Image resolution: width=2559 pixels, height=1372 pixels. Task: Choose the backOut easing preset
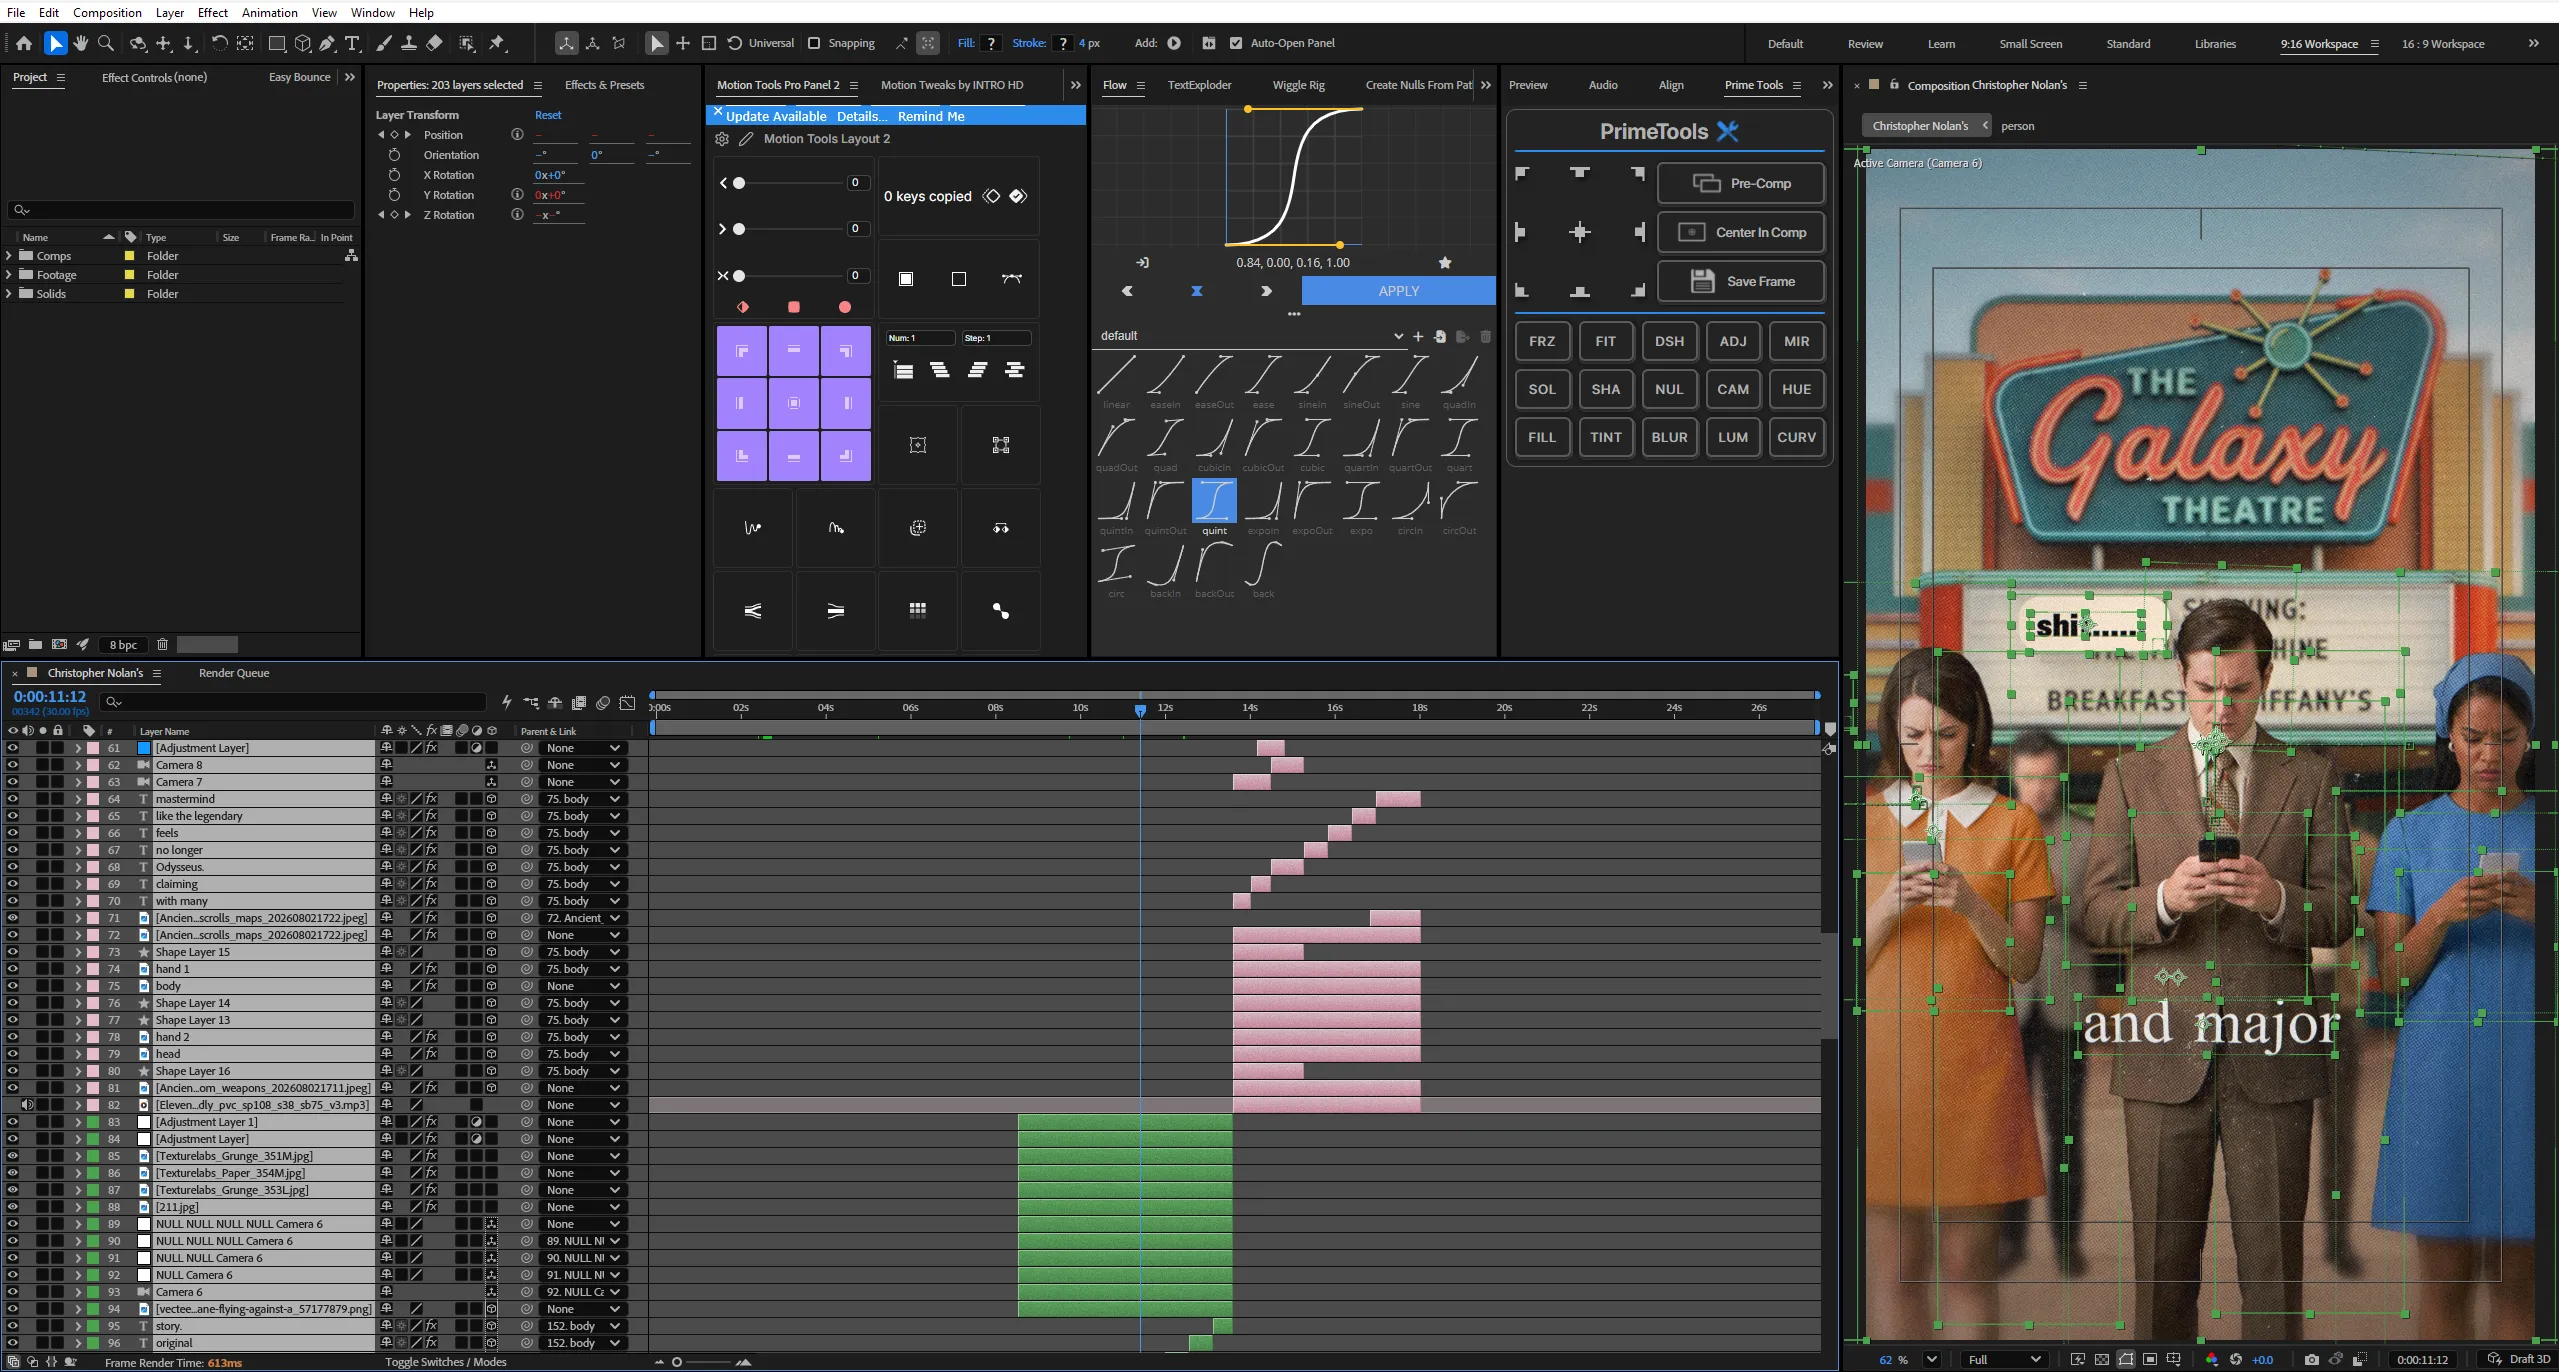pos(1214,571)
